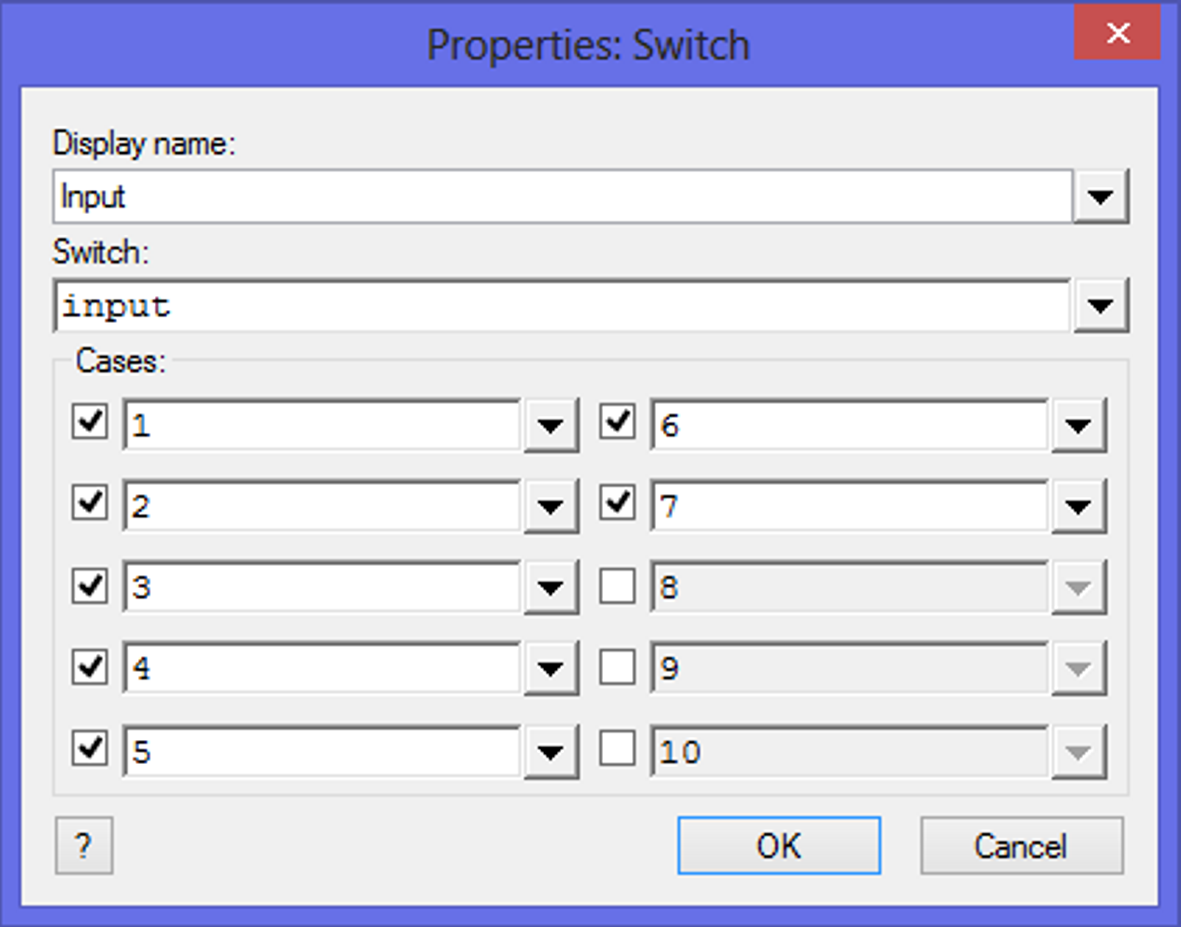Confirm with the OK button
This screenshot has height=927, width=1181.
point(779,846)
